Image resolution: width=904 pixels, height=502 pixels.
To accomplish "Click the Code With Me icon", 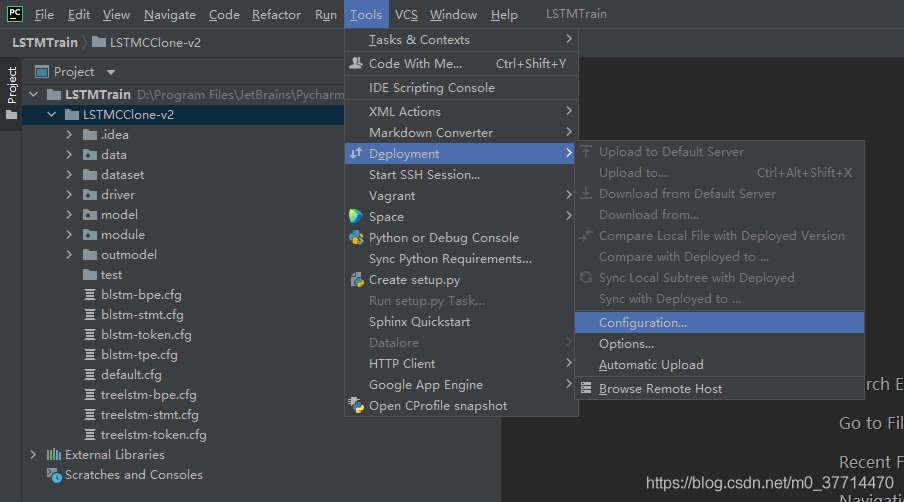I will 356,63.
